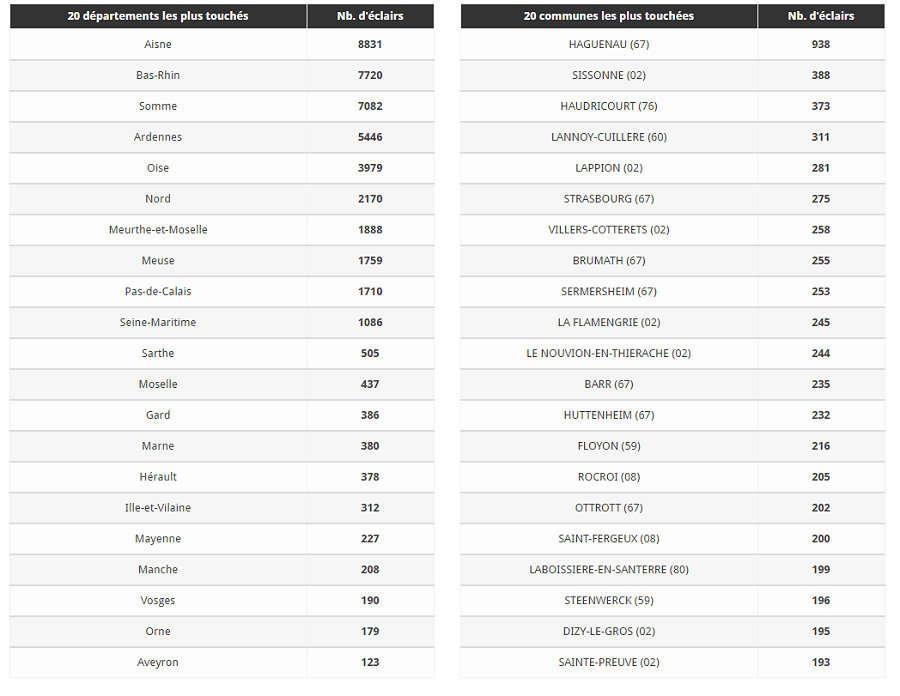Click the Pas-de-Calais department name

pyautogui.click(x=158, y=291)
